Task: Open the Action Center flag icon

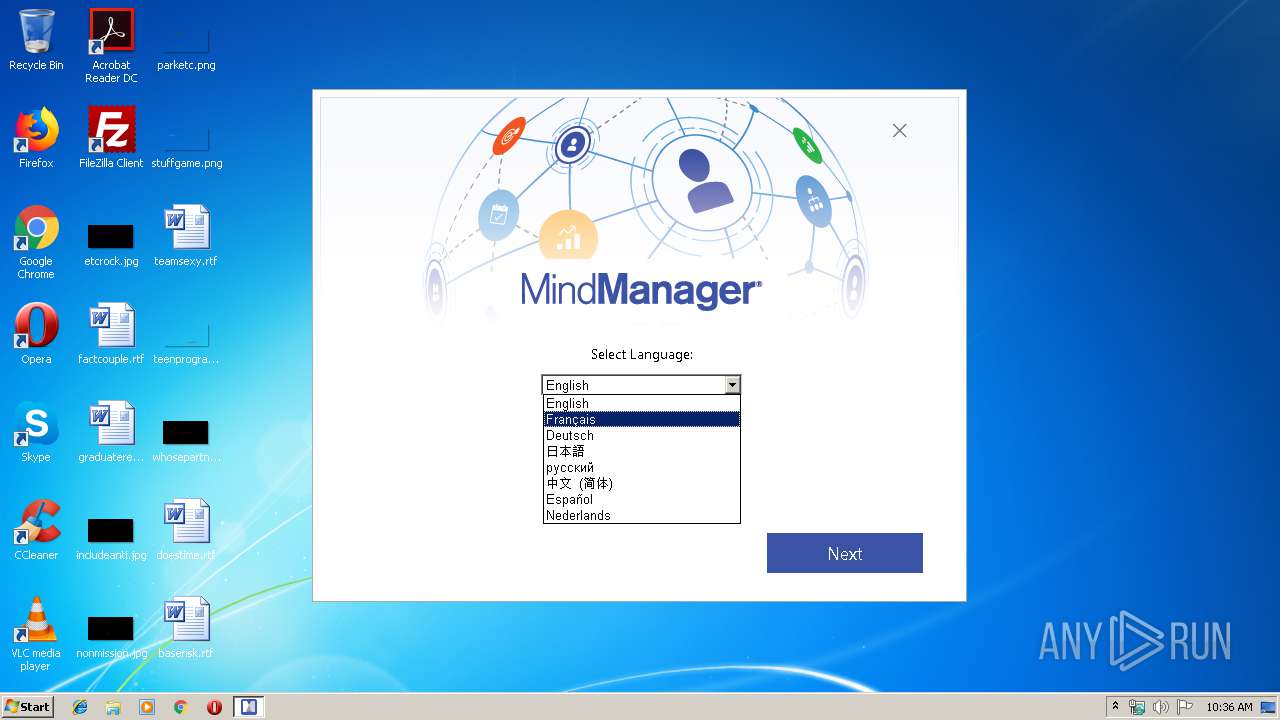Action: tap(1185, 707)
